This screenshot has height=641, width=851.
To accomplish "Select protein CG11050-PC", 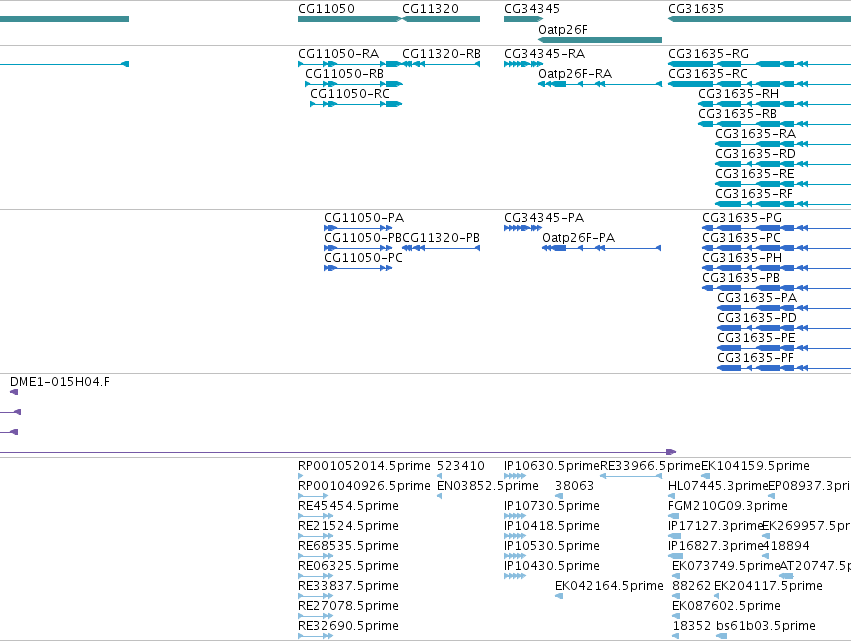I will [364, 258].
